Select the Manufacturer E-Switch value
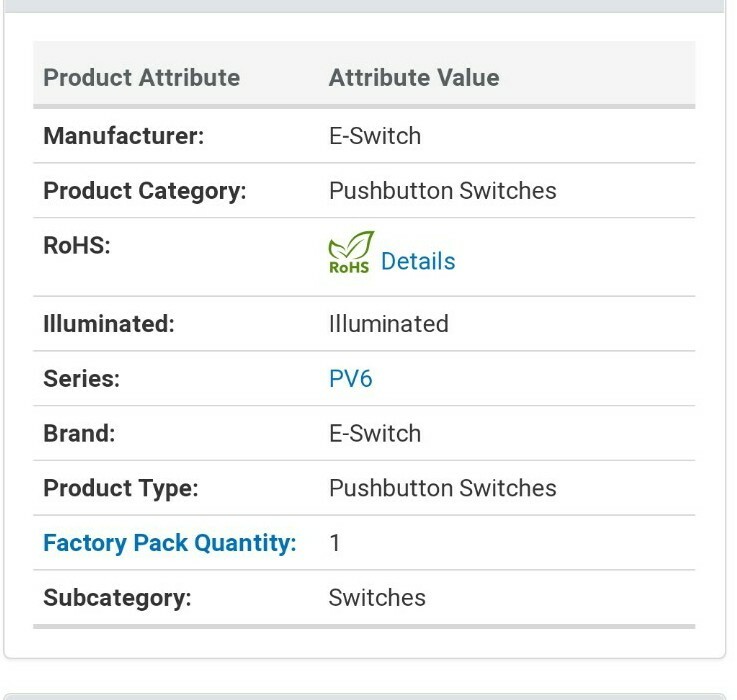This screenshot has width=737, height=700. tap(375, 136)
